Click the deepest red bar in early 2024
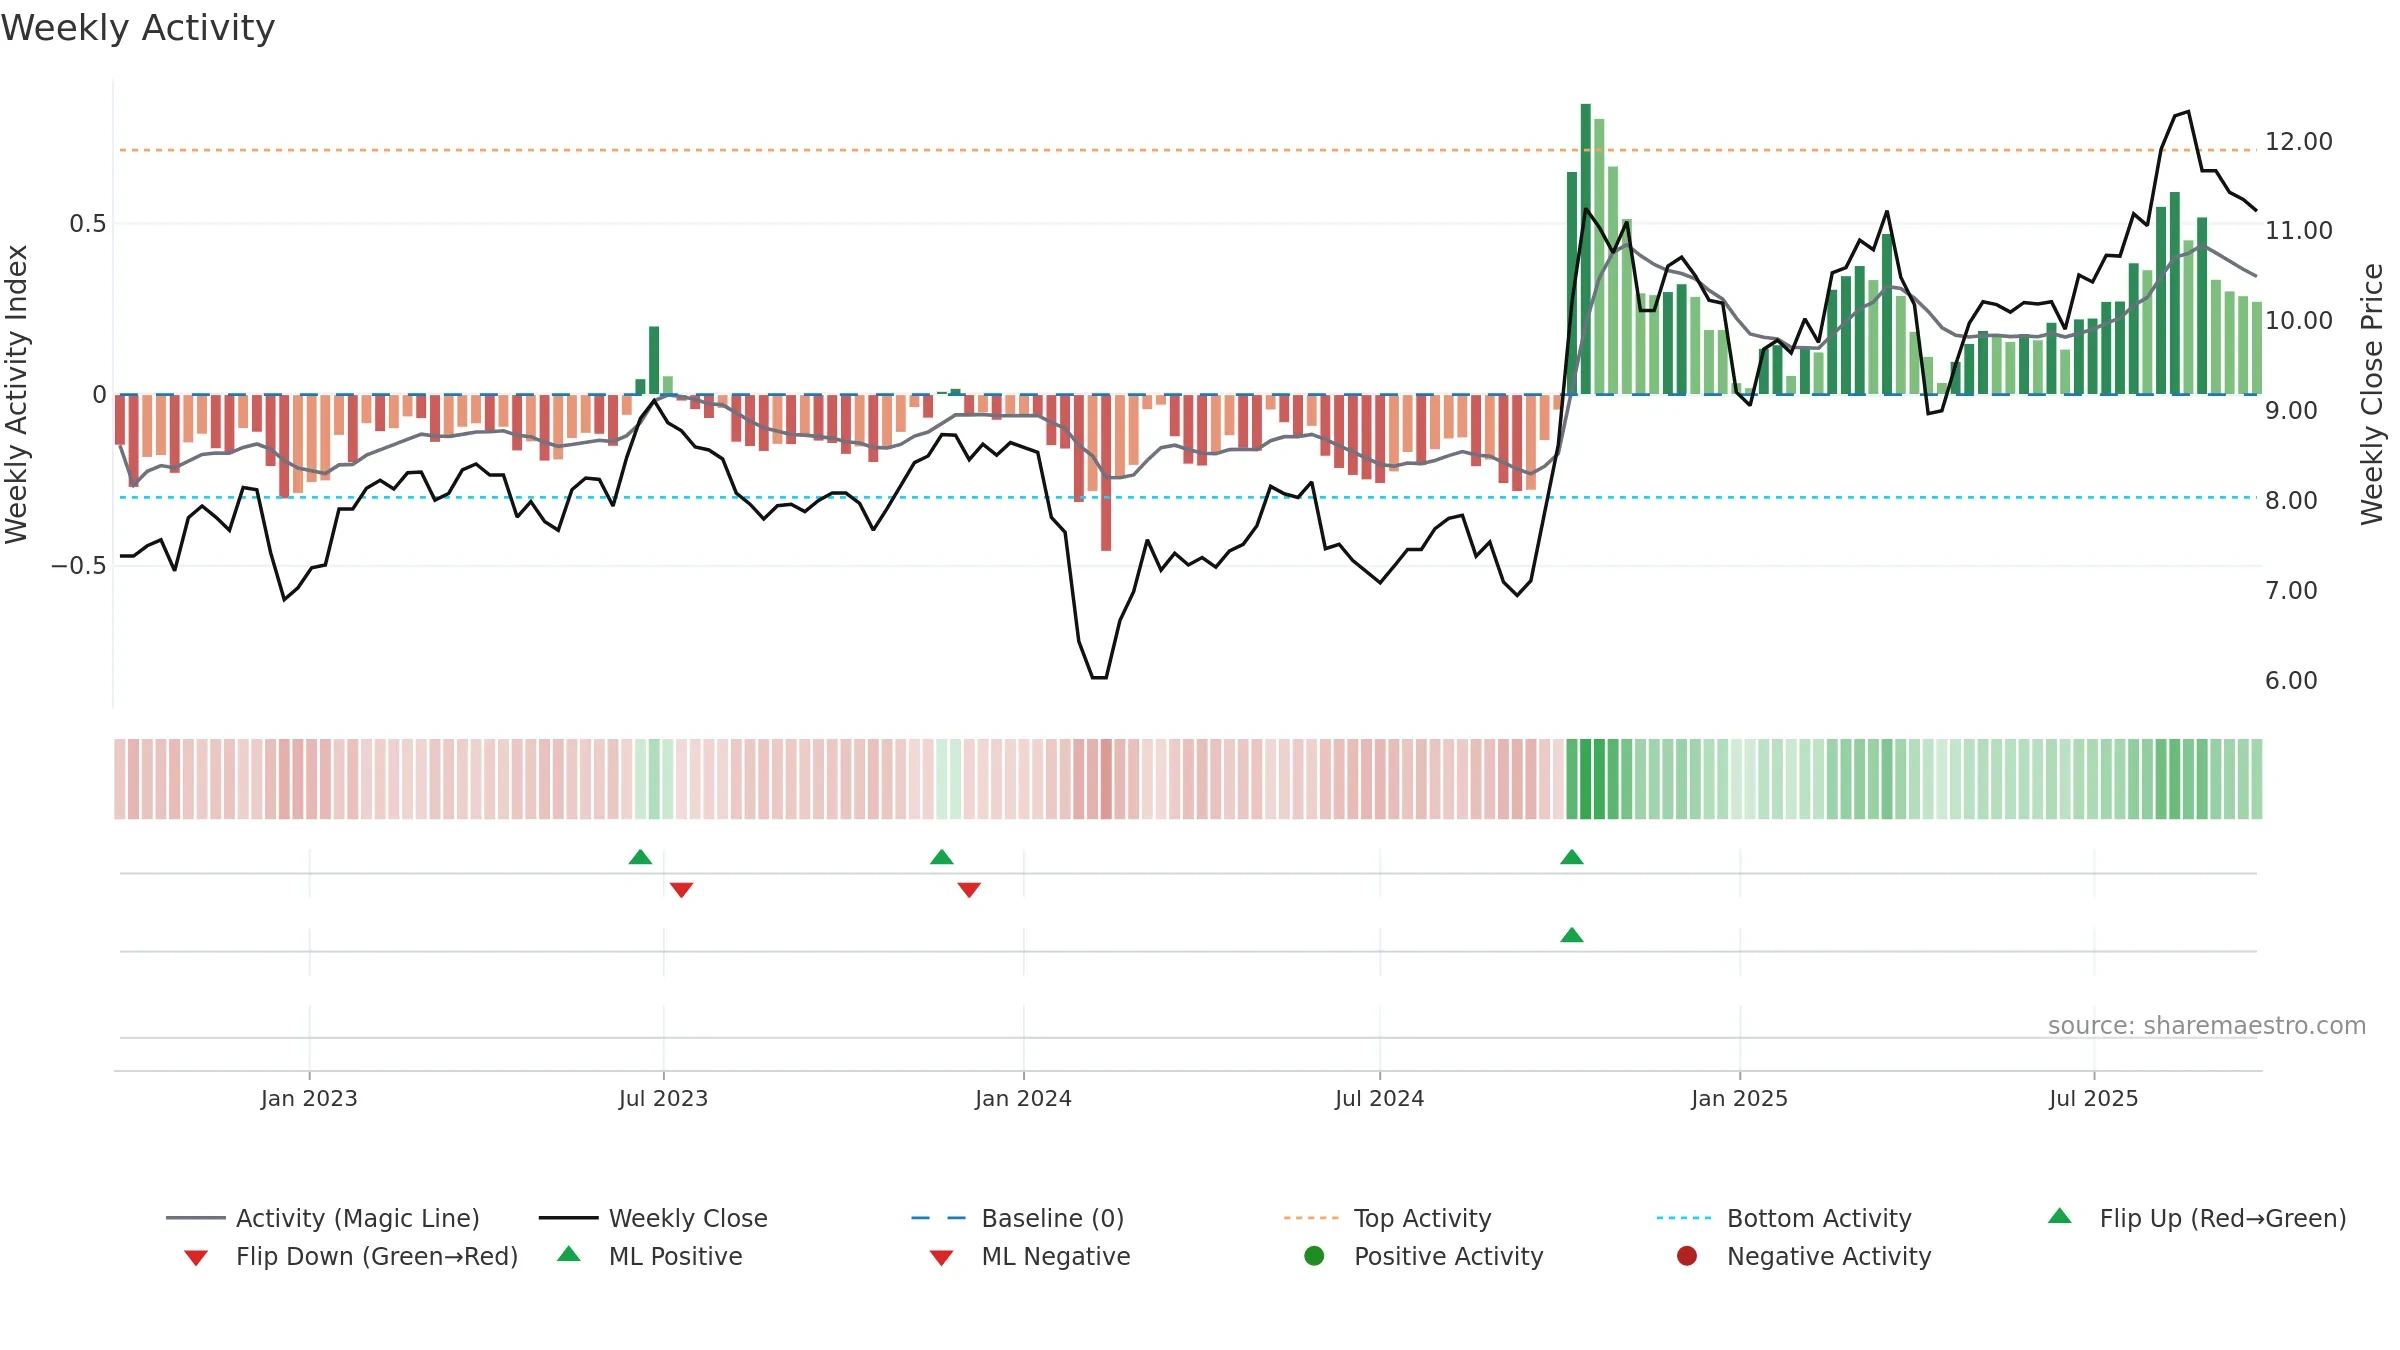Viewport: 2400px width, 1350px height. (x=1106, y=472)
